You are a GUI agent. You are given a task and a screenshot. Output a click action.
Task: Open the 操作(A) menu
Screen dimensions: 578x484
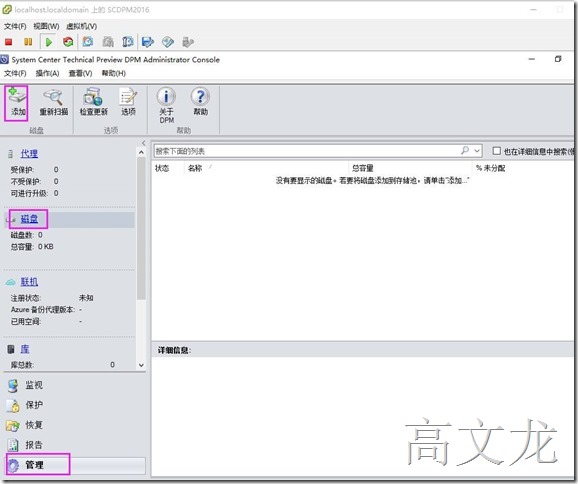pos(47,73)
